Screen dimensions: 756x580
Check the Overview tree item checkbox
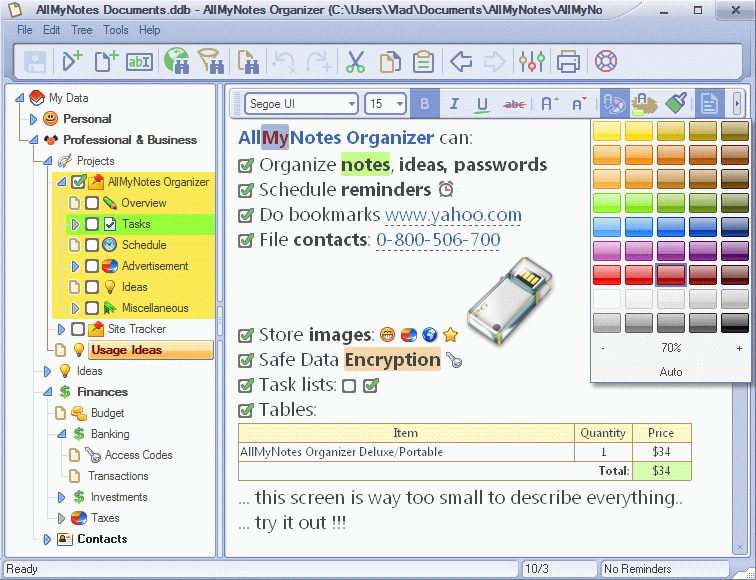coord(92,203)
